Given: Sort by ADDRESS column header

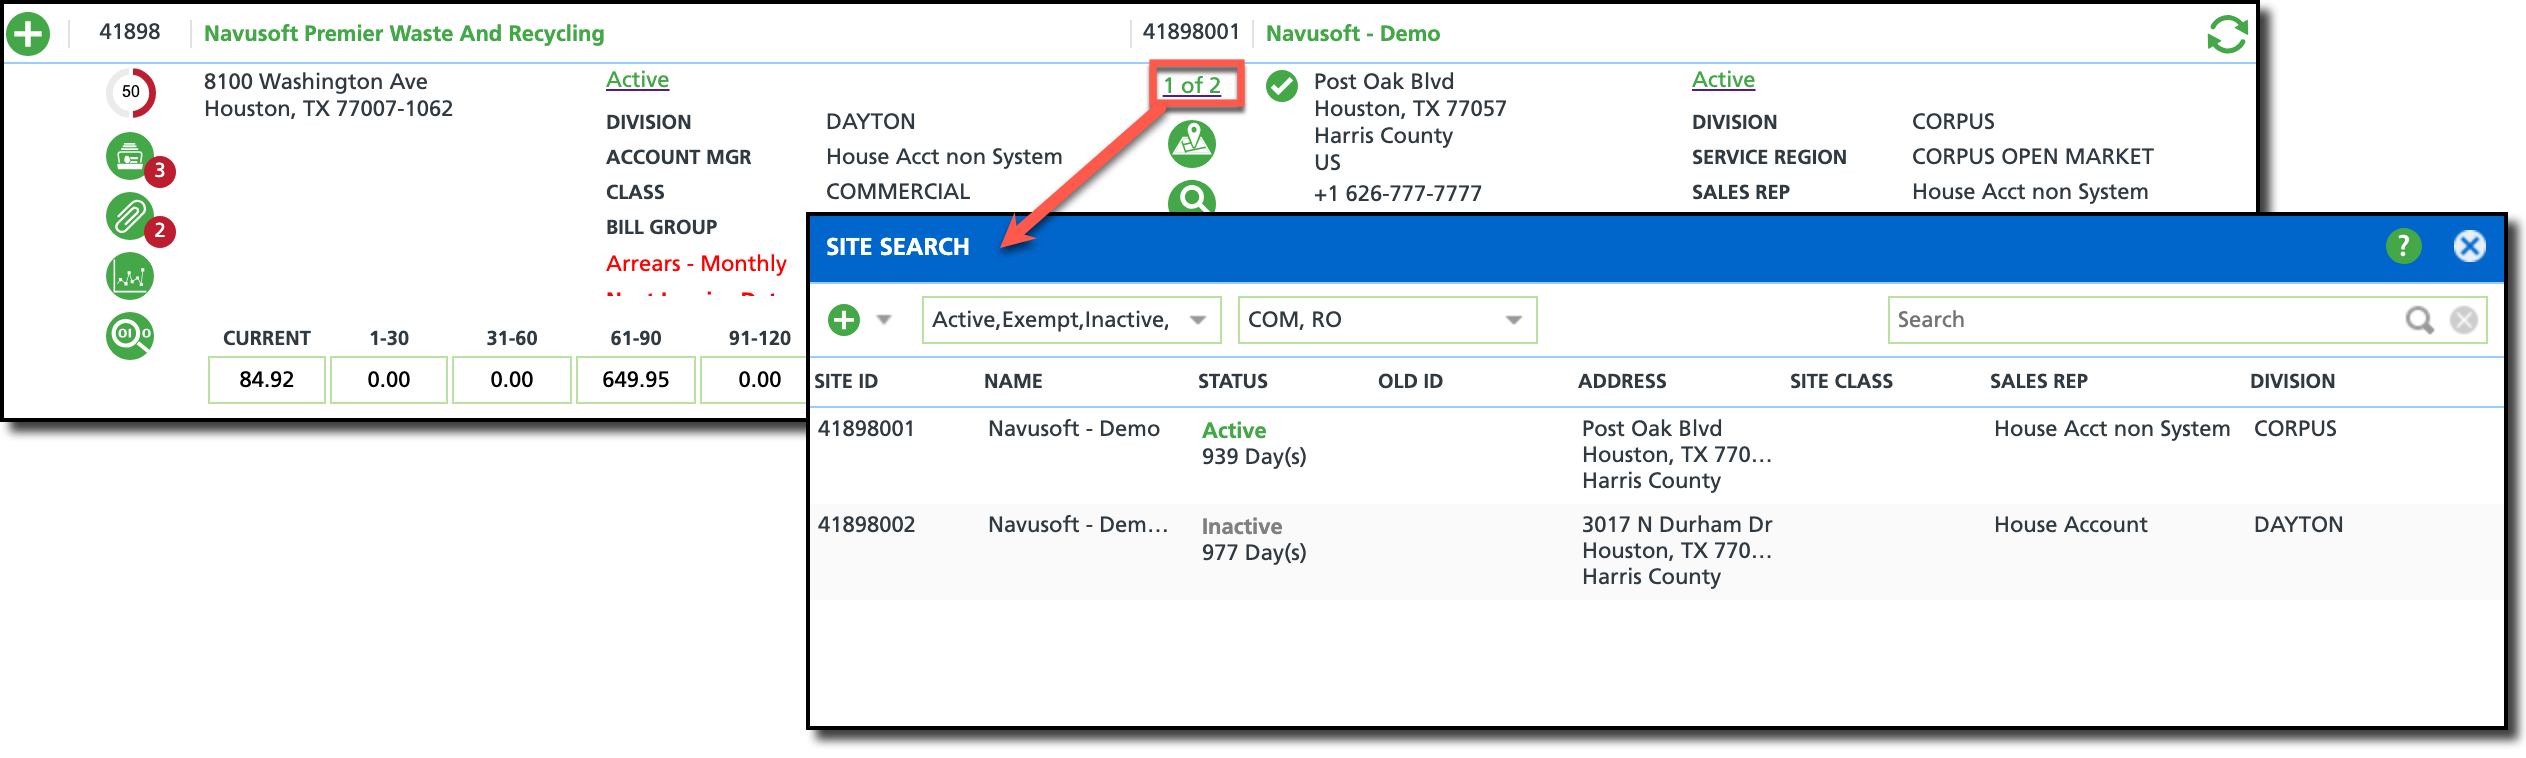Looking at the screenshot, I should (x=1622, y=381).
